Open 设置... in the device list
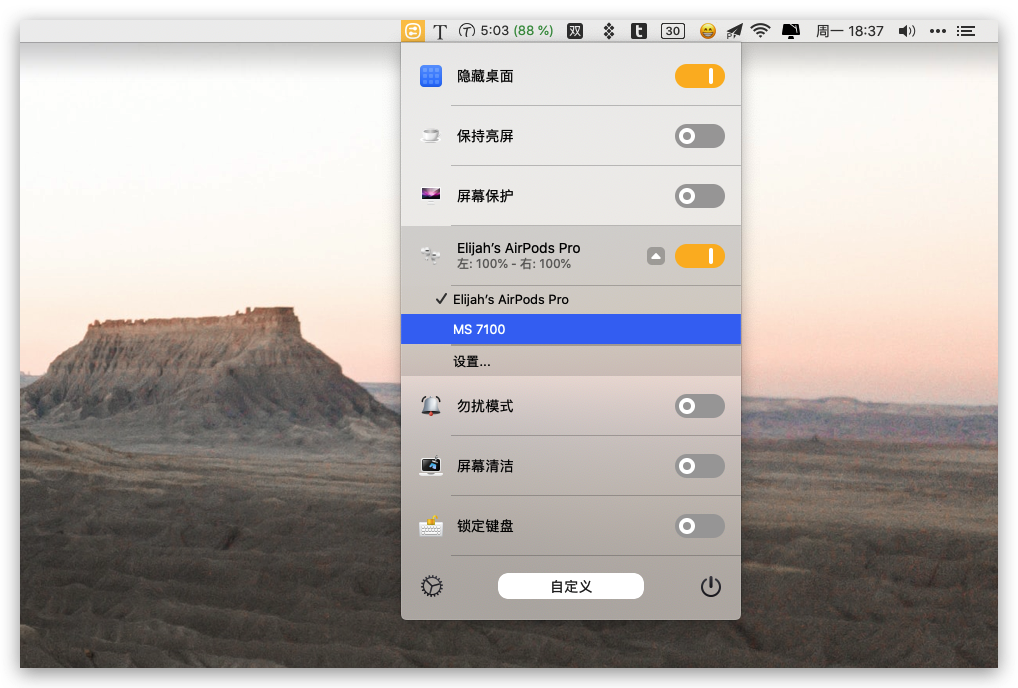 [x=571, y=361]
